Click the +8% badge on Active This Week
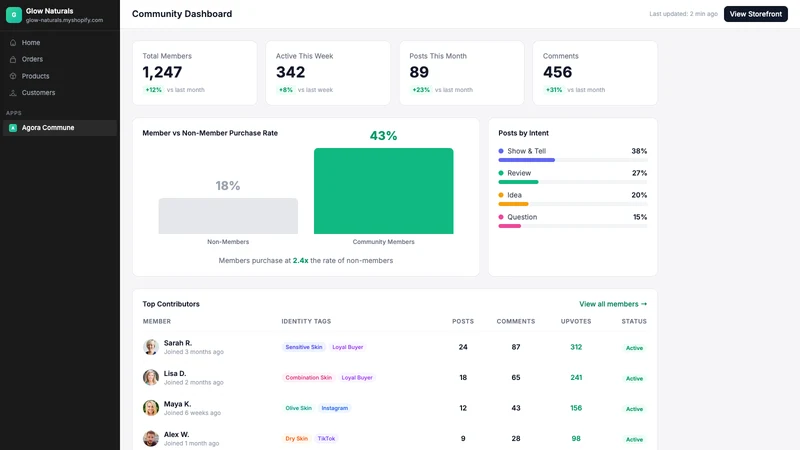Viewport: 800px width, 450px height. pyautogui.click(x=286, y=90)
